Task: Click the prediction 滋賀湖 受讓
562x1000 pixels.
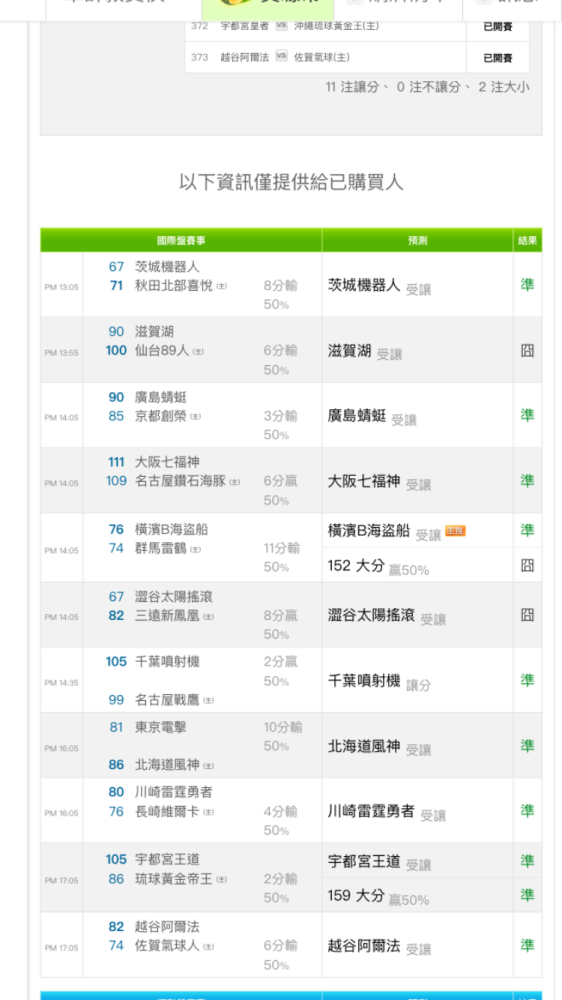Action: coord(365,351)
